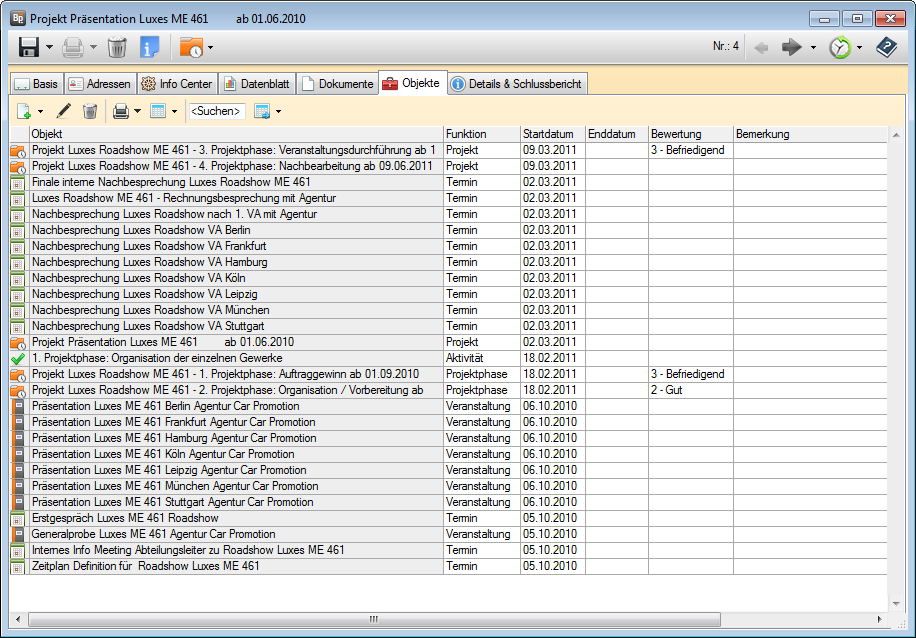Open dropdown next to new object icon

40,111
